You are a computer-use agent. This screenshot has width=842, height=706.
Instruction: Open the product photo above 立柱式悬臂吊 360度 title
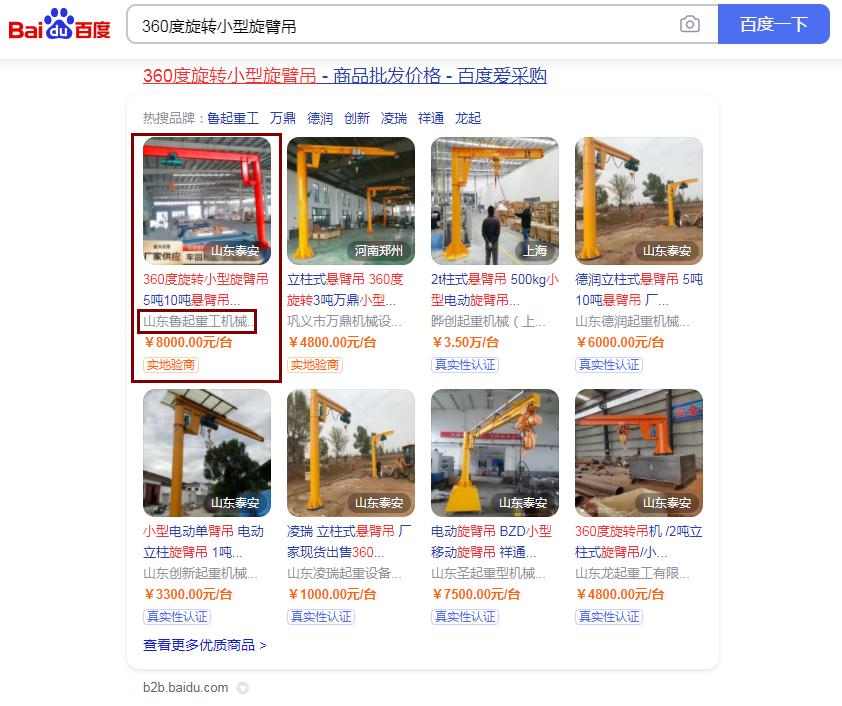pyautogui.click(x=351, y=201)
